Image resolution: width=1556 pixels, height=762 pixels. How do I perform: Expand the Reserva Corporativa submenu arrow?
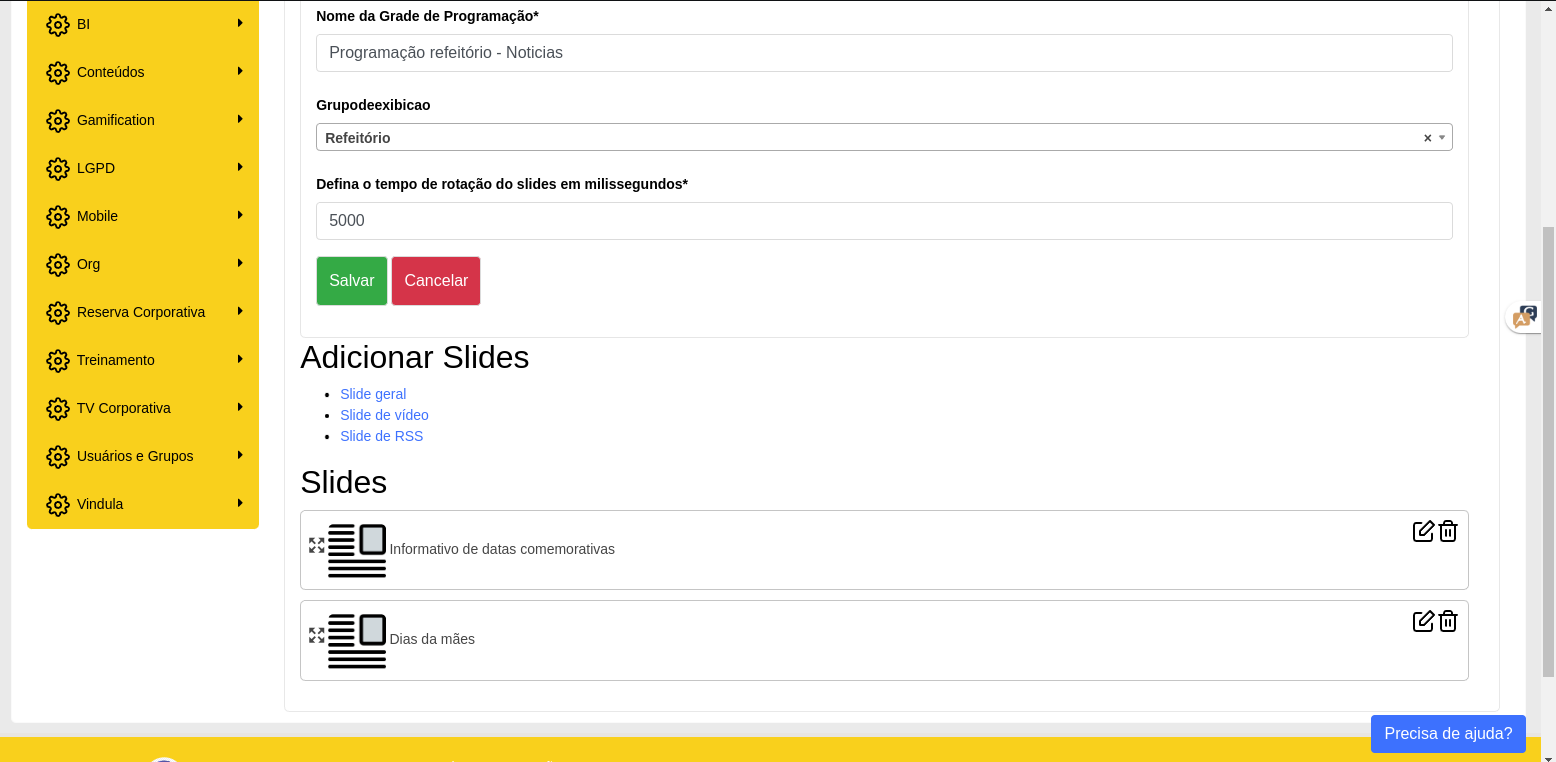click(240, 311)
